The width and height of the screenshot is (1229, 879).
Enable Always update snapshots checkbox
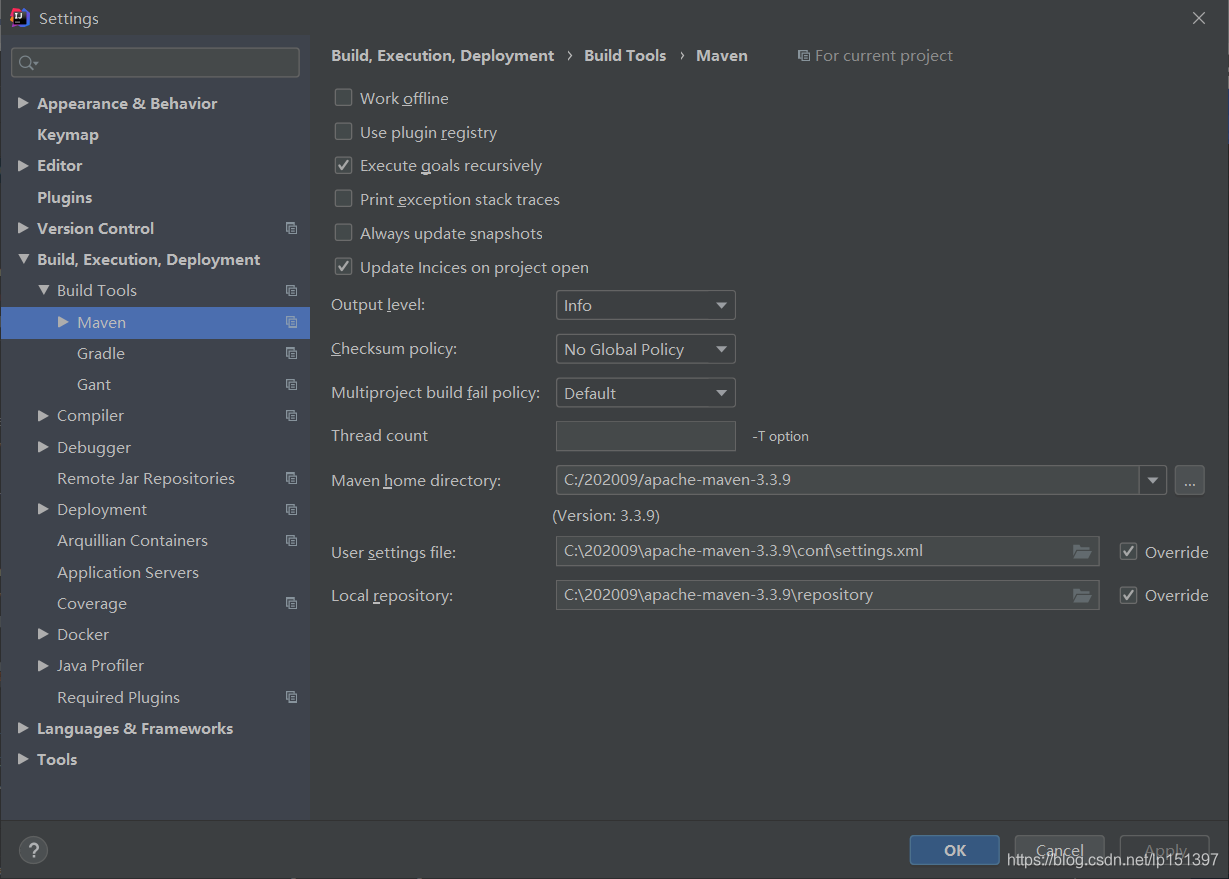click(x=343, y=232)
